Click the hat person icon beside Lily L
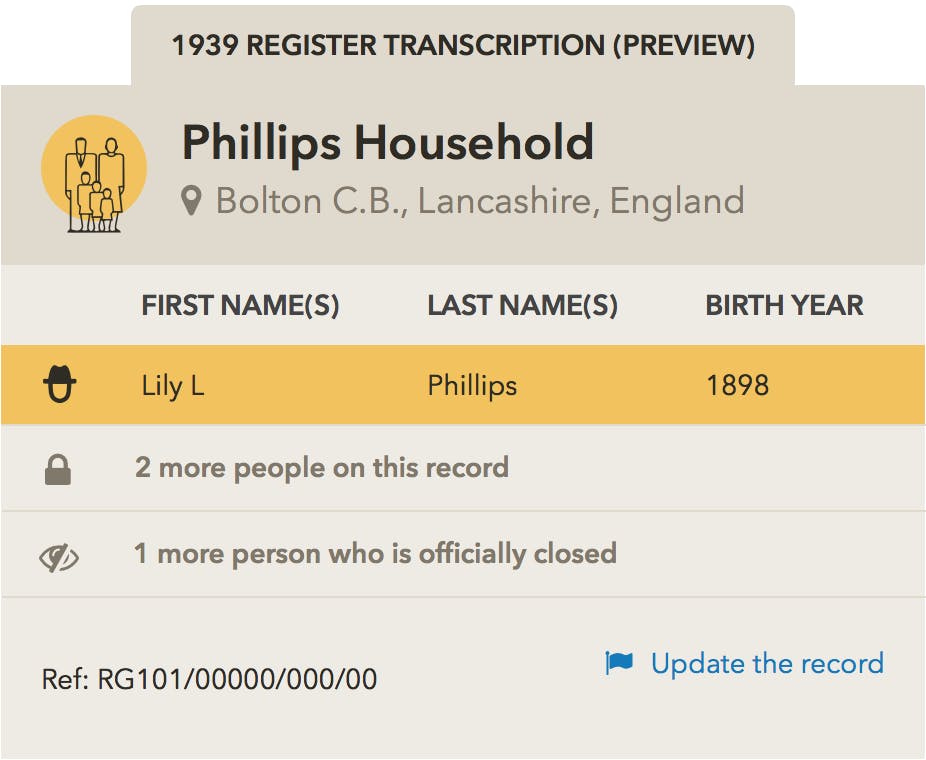 point(60,384)
